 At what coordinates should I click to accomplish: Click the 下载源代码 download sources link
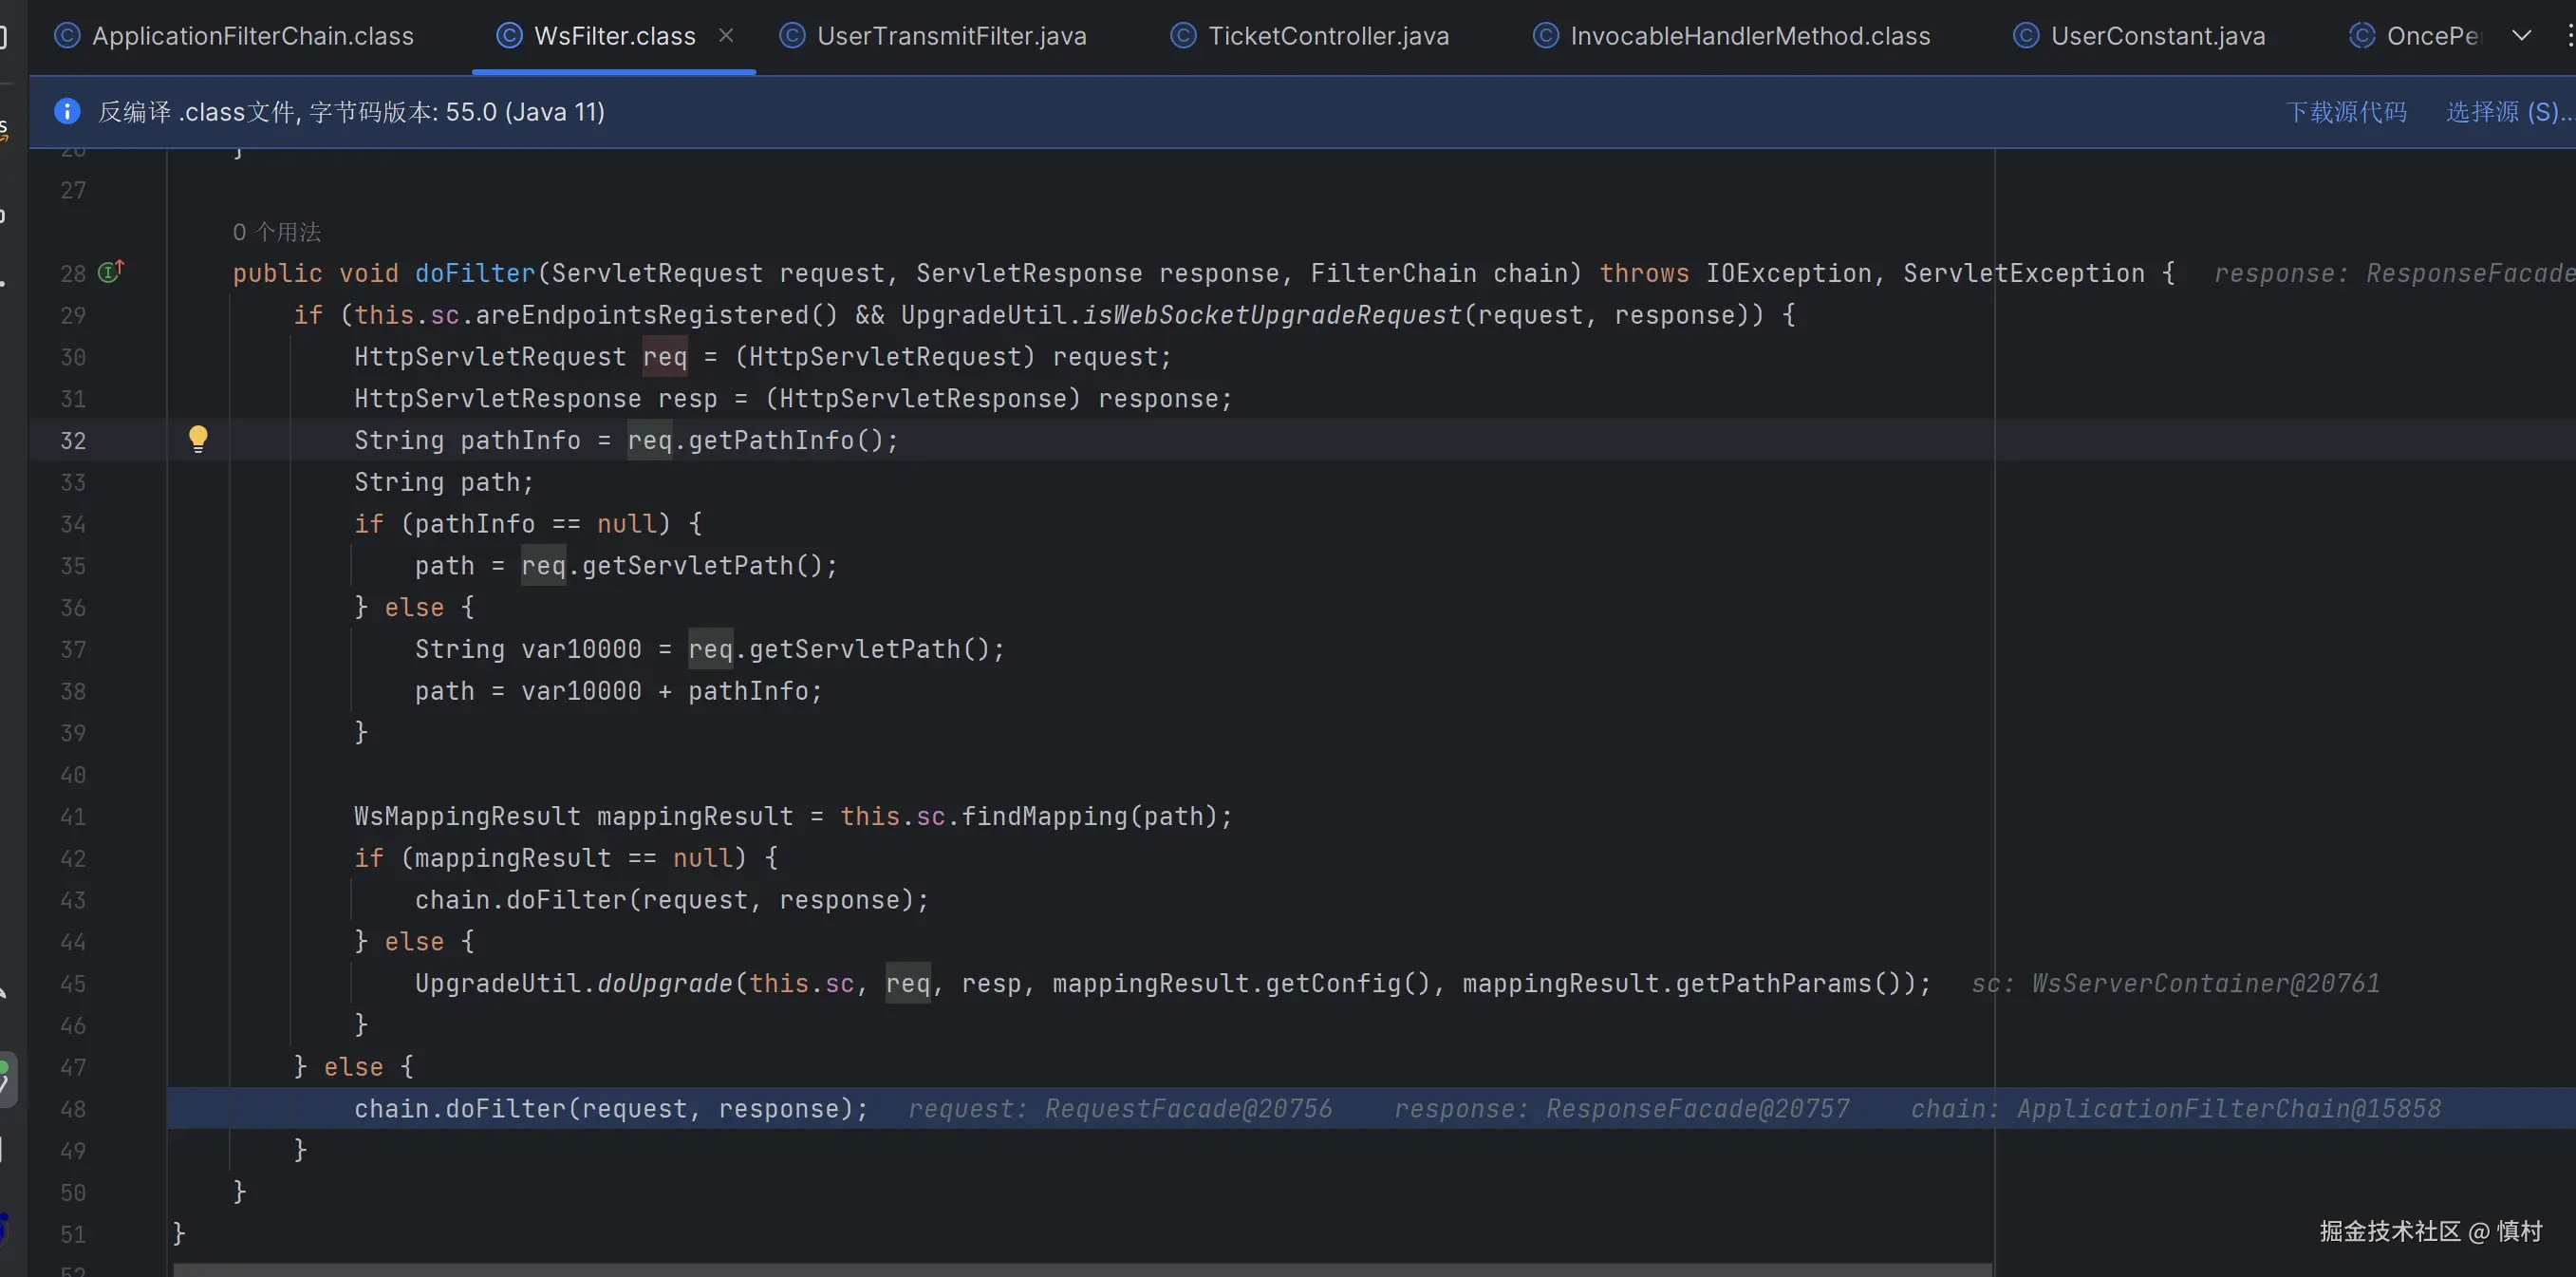coord(2346,111)
